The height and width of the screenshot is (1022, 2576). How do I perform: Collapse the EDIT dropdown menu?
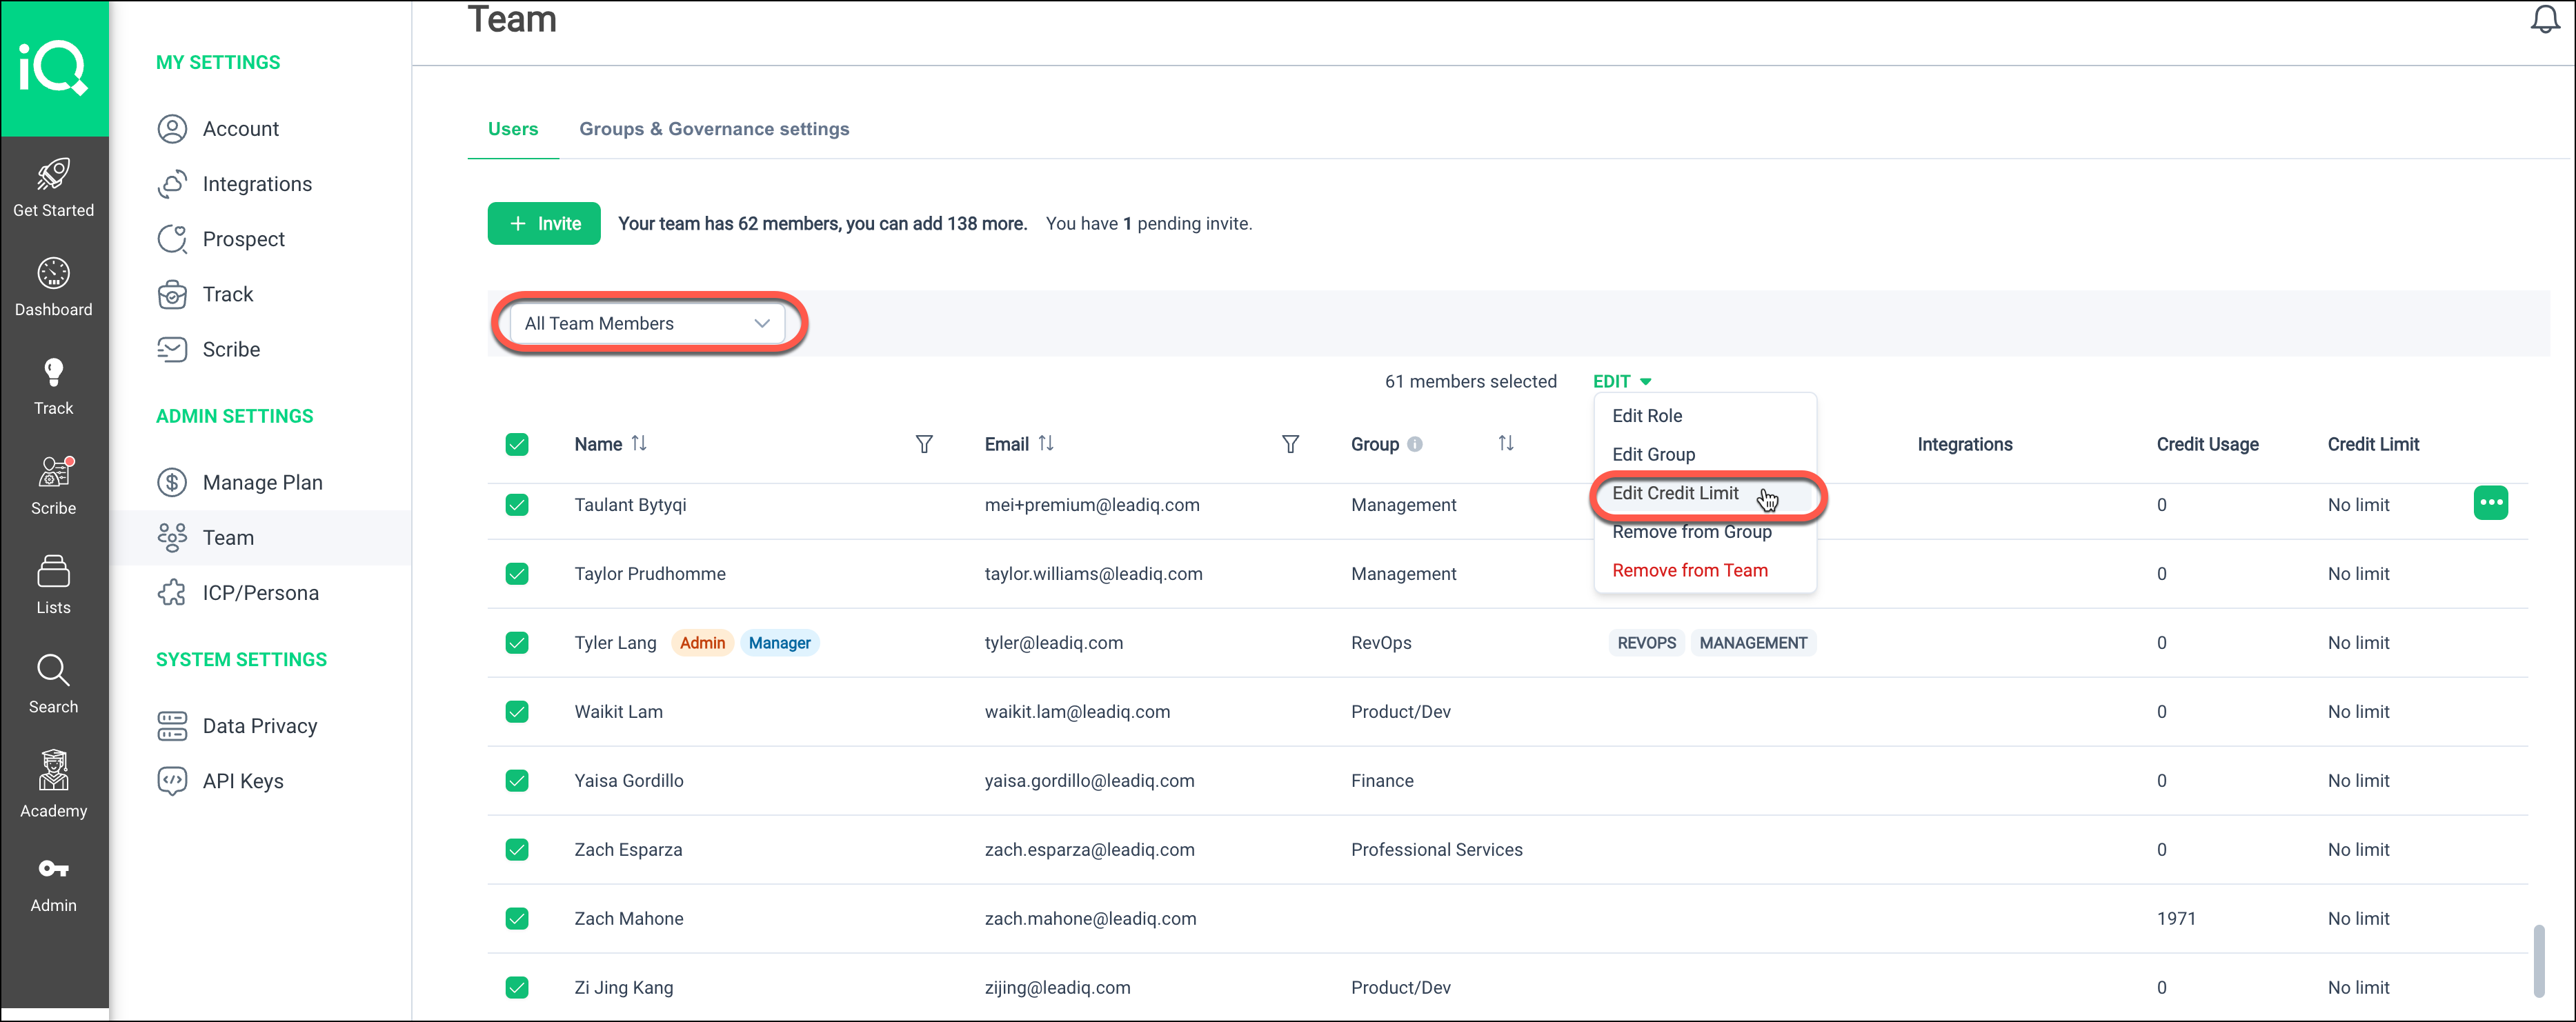pos(1621,381)
